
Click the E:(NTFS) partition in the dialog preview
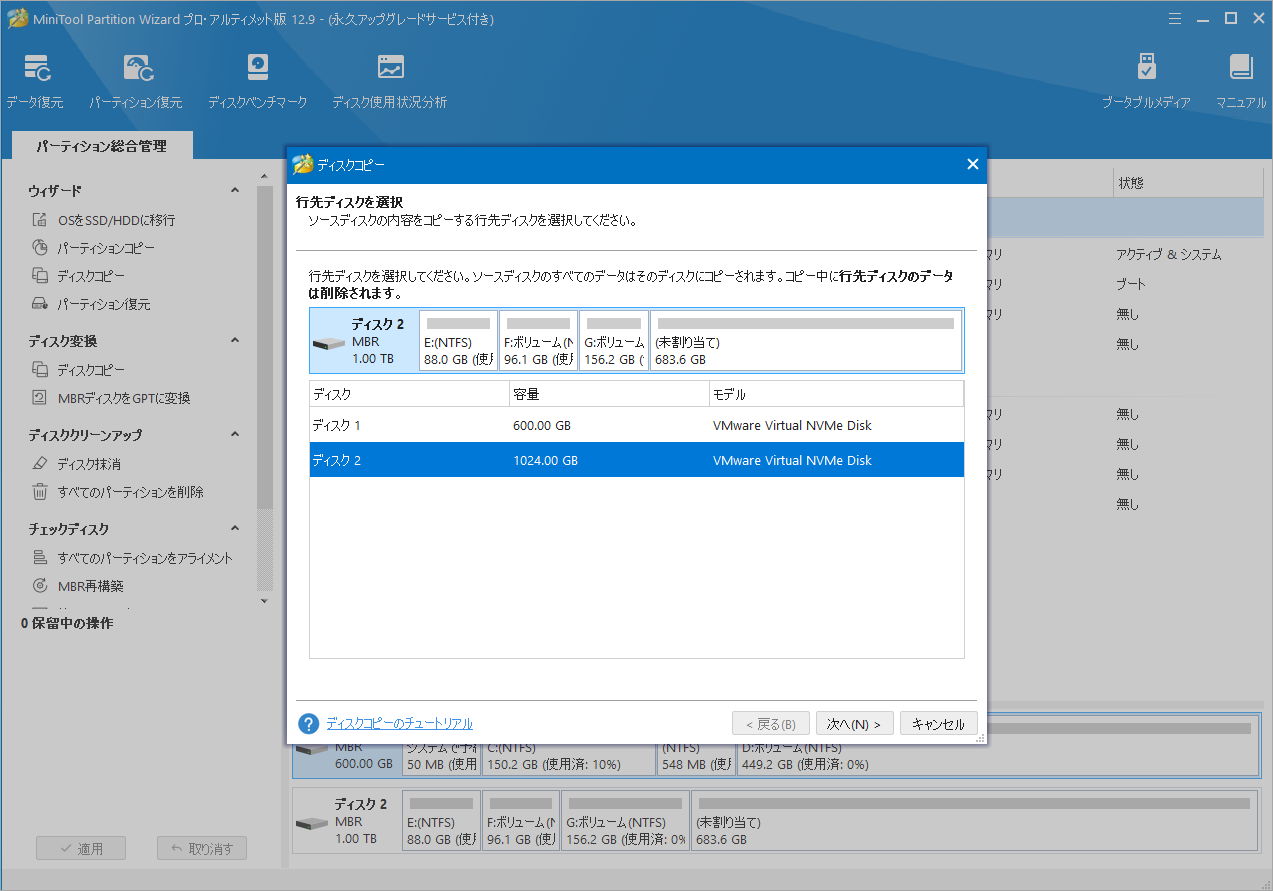coord(458,341)
